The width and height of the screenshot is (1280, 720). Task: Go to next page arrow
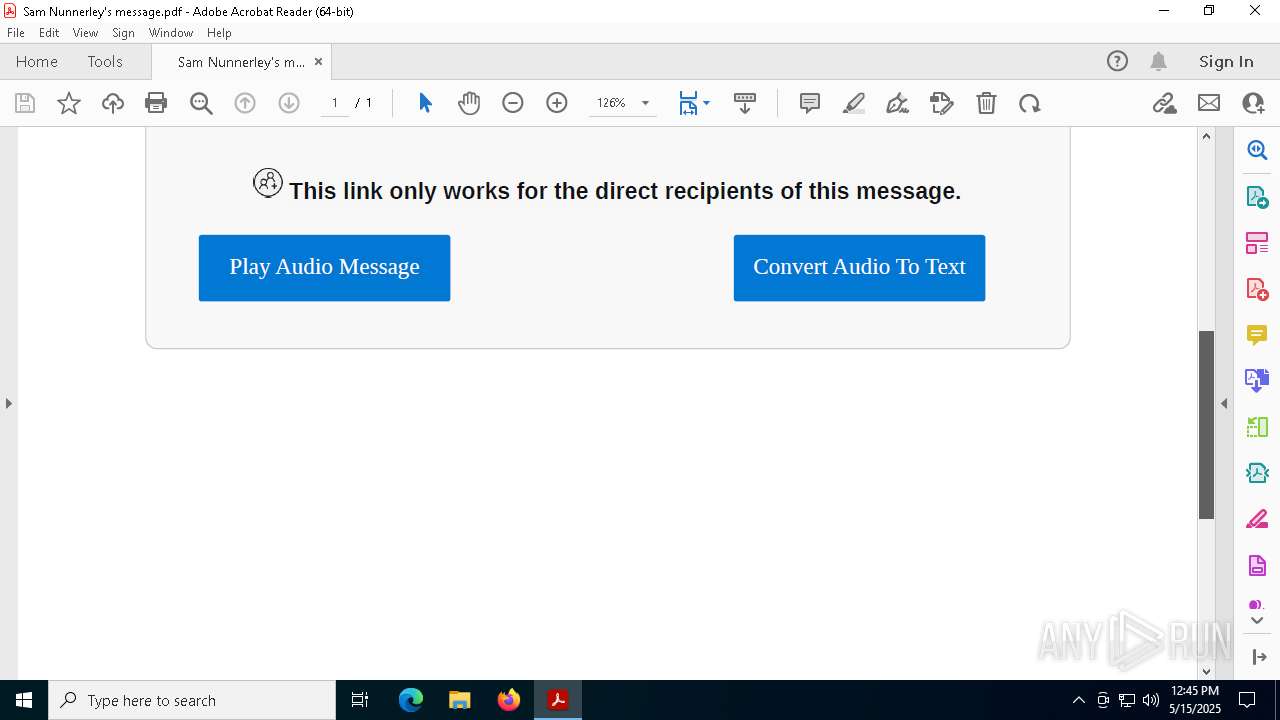pos(289,103)
